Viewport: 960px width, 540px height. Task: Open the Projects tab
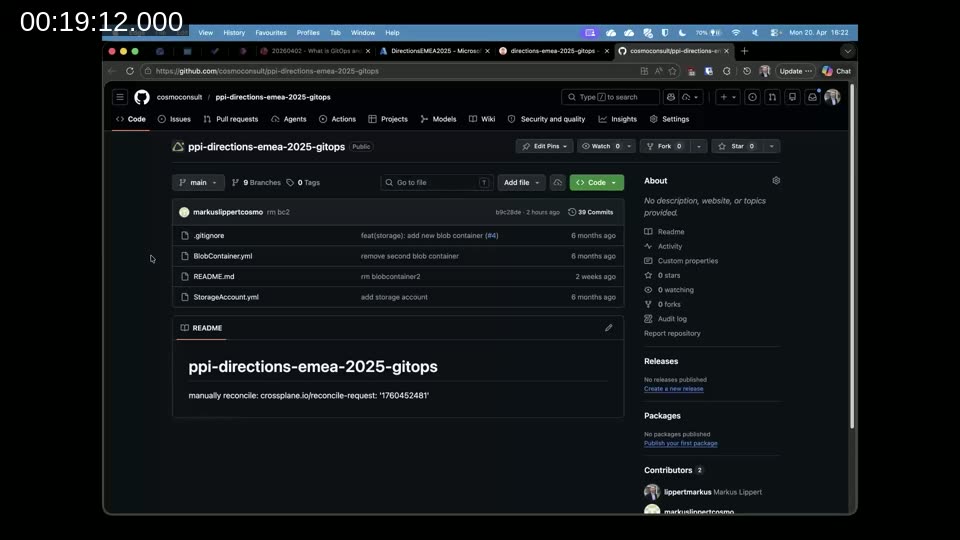click(x=388, y=119)
